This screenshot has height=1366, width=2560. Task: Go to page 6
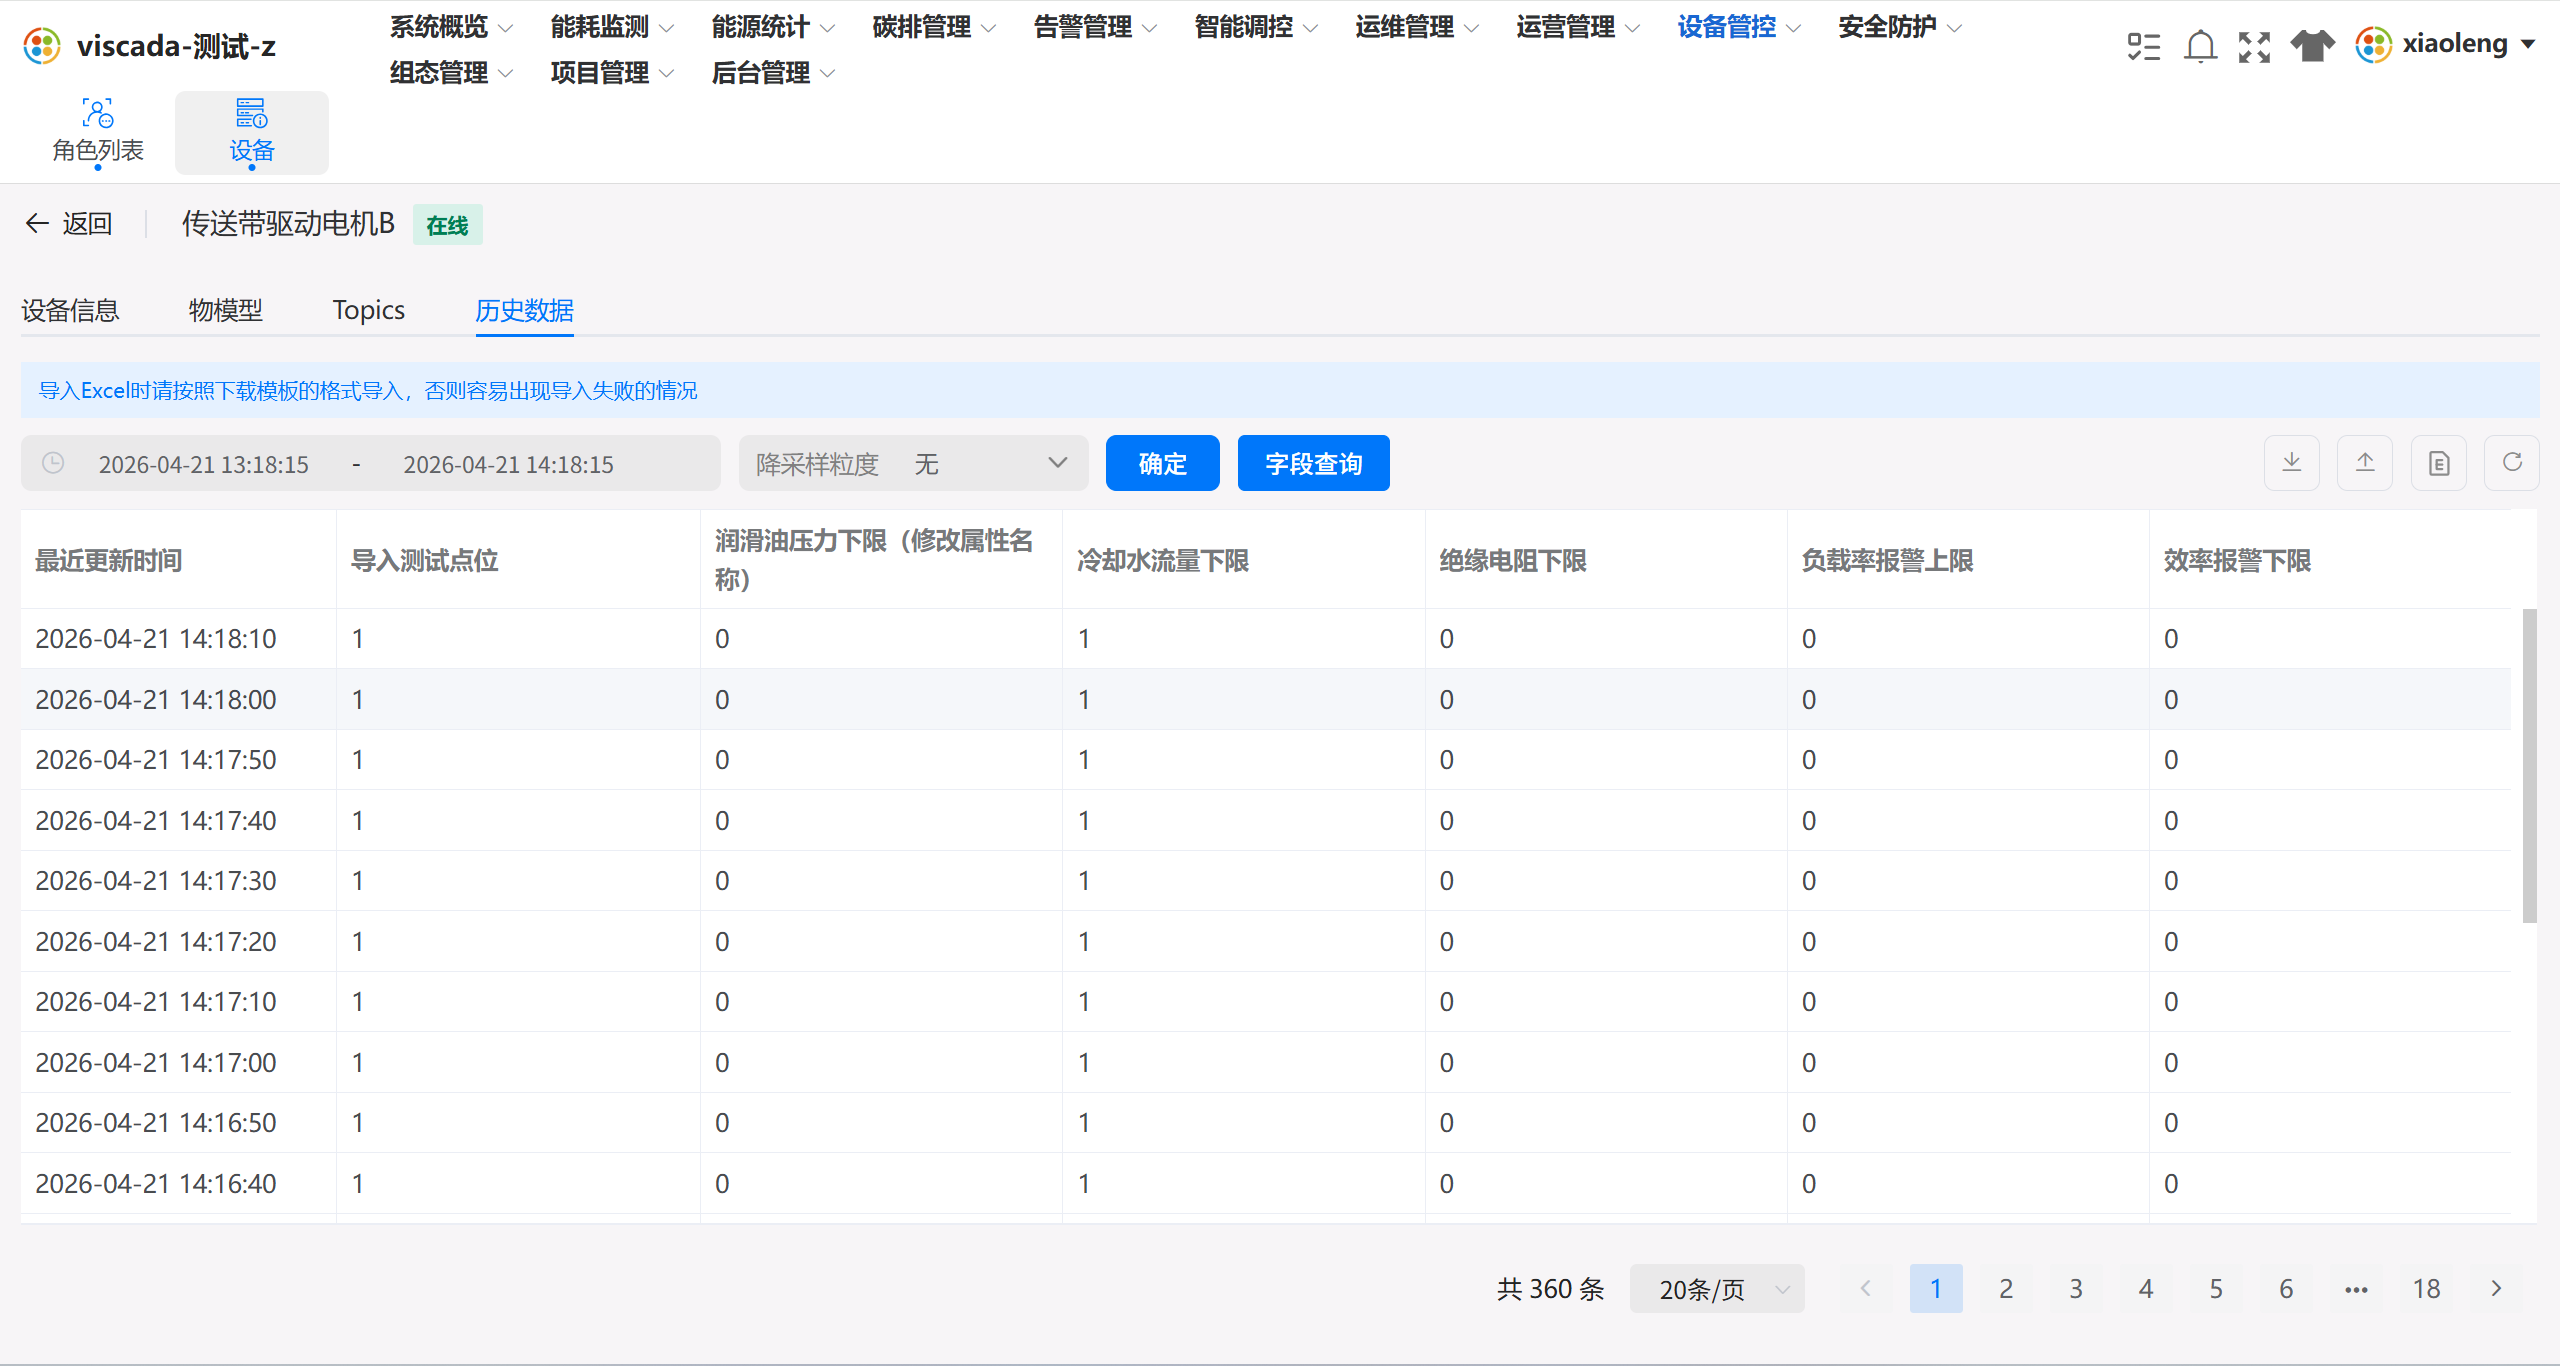pos(2286,1289)
